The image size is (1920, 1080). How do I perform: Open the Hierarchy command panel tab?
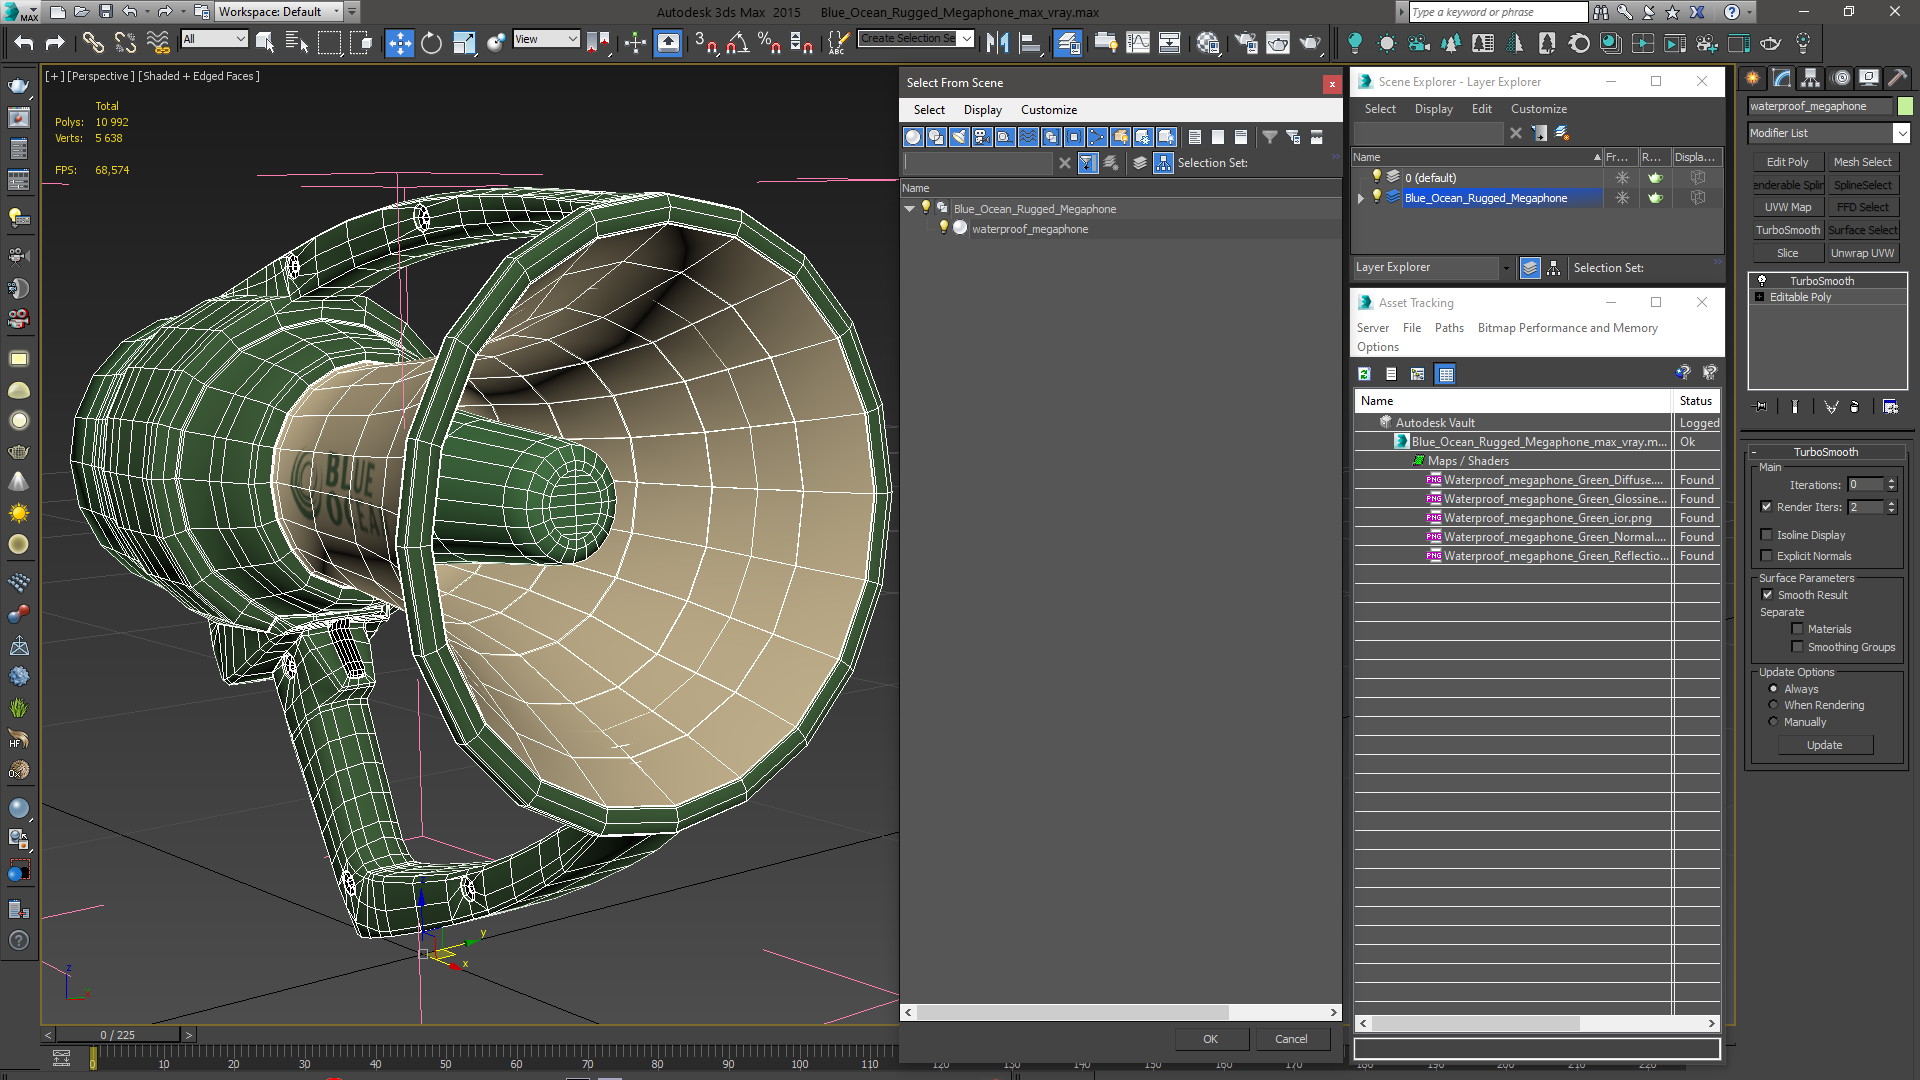pyautogui.click(x=1810, y=78)
